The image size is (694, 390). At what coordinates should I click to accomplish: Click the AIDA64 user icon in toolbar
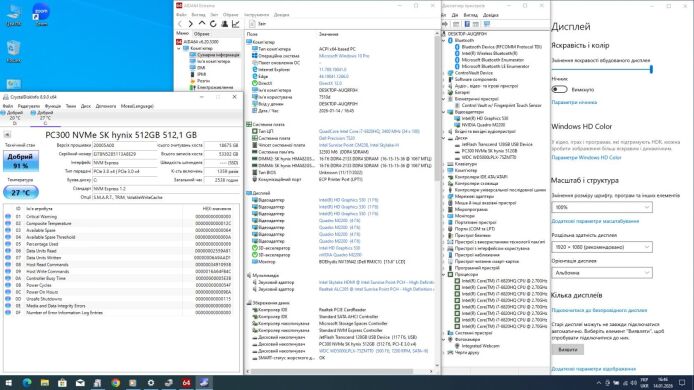pyautogui.click(x=224, y=24)
